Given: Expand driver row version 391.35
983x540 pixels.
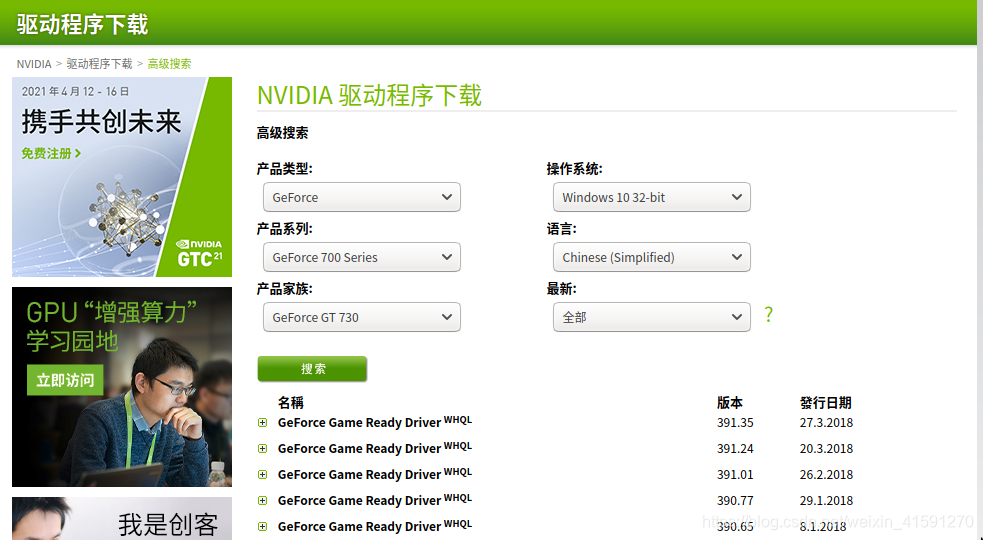Looking at the screenshot, I should (x=263, y=423).
